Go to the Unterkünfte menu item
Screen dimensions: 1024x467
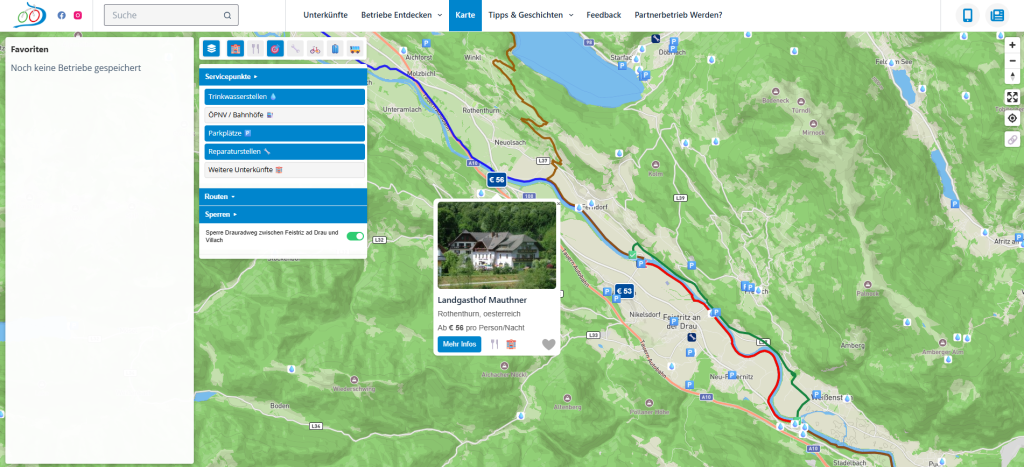pyautogui.click(x=325, y=15)
